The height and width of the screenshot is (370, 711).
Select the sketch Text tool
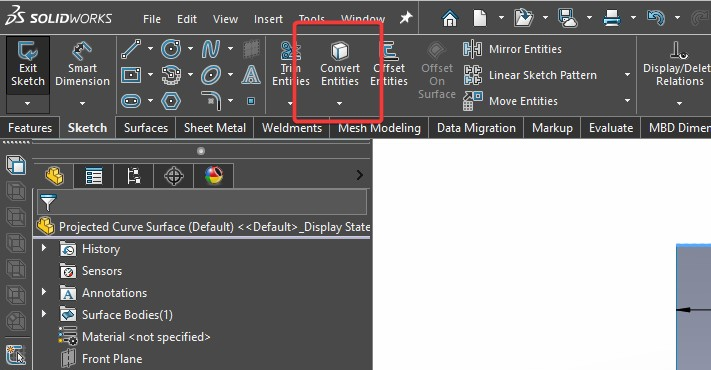(x=251, y=75)
